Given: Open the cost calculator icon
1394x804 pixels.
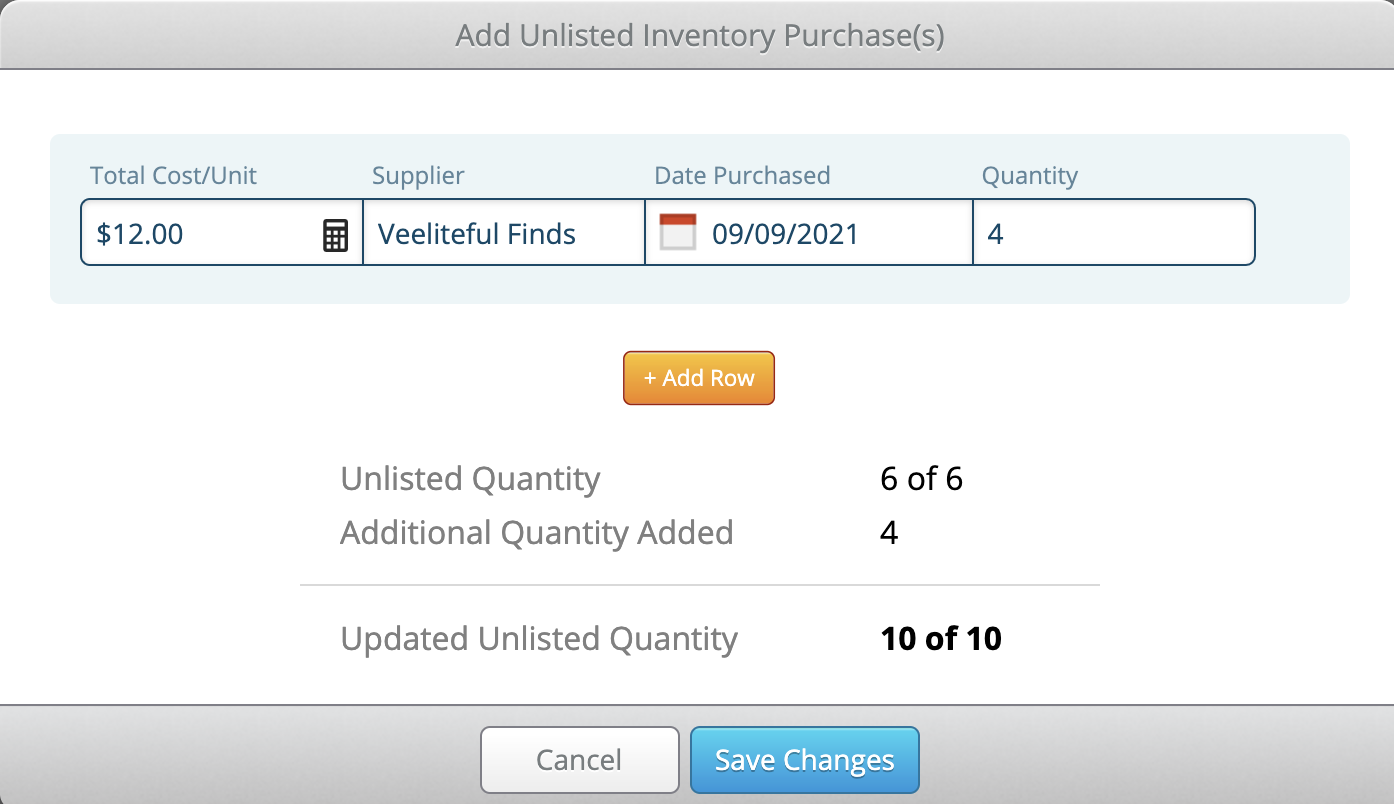Looking at the screenshot, I should coord(335,235).
